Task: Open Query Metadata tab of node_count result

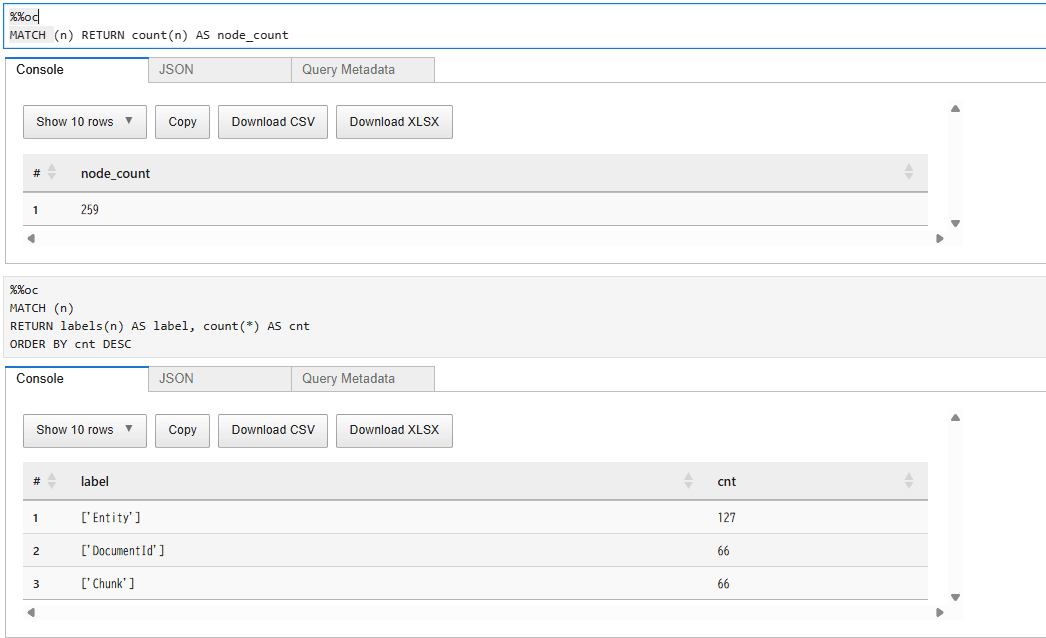Action: coord(363,70)
